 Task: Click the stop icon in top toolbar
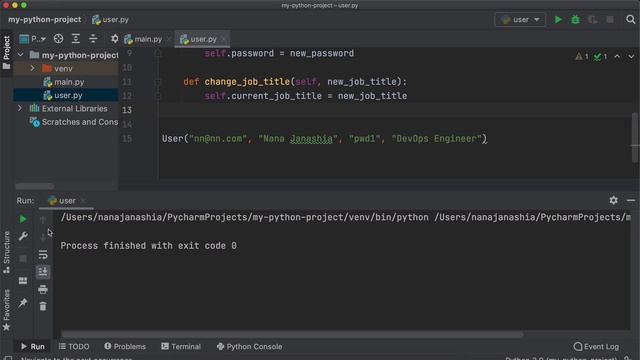[610, 20]
